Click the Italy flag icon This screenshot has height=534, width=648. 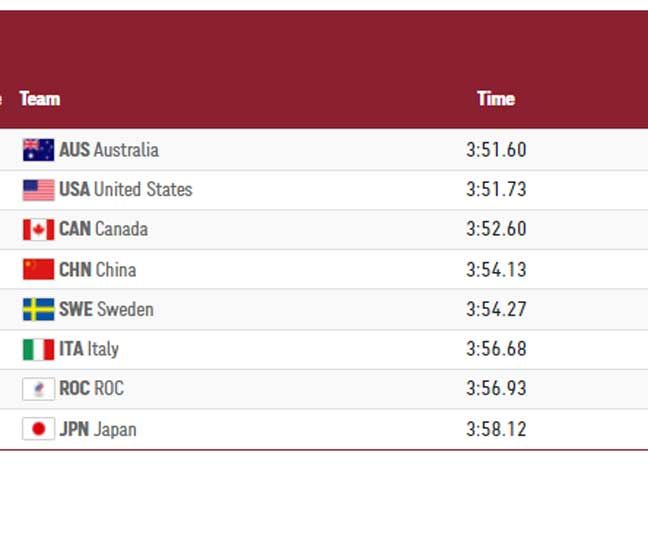tap(38, 349)
